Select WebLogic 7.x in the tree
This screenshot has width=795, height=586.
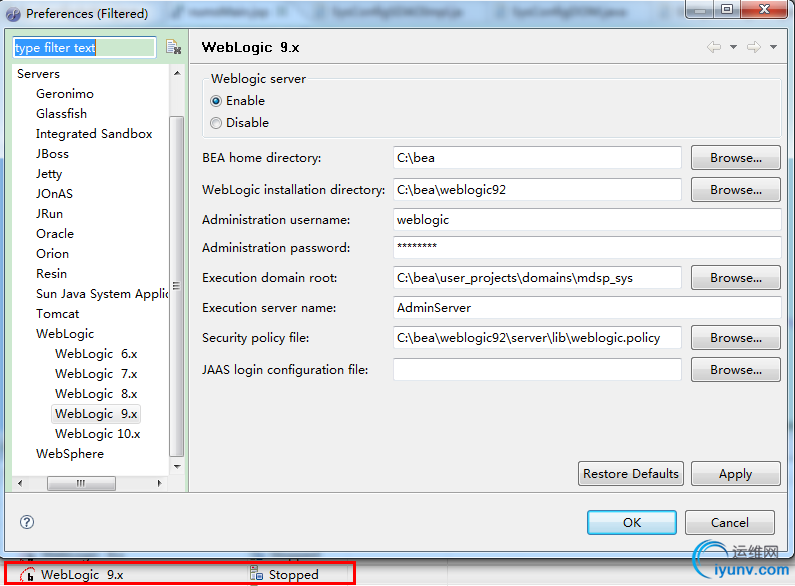pyautogui.click(x=96, y=374)
